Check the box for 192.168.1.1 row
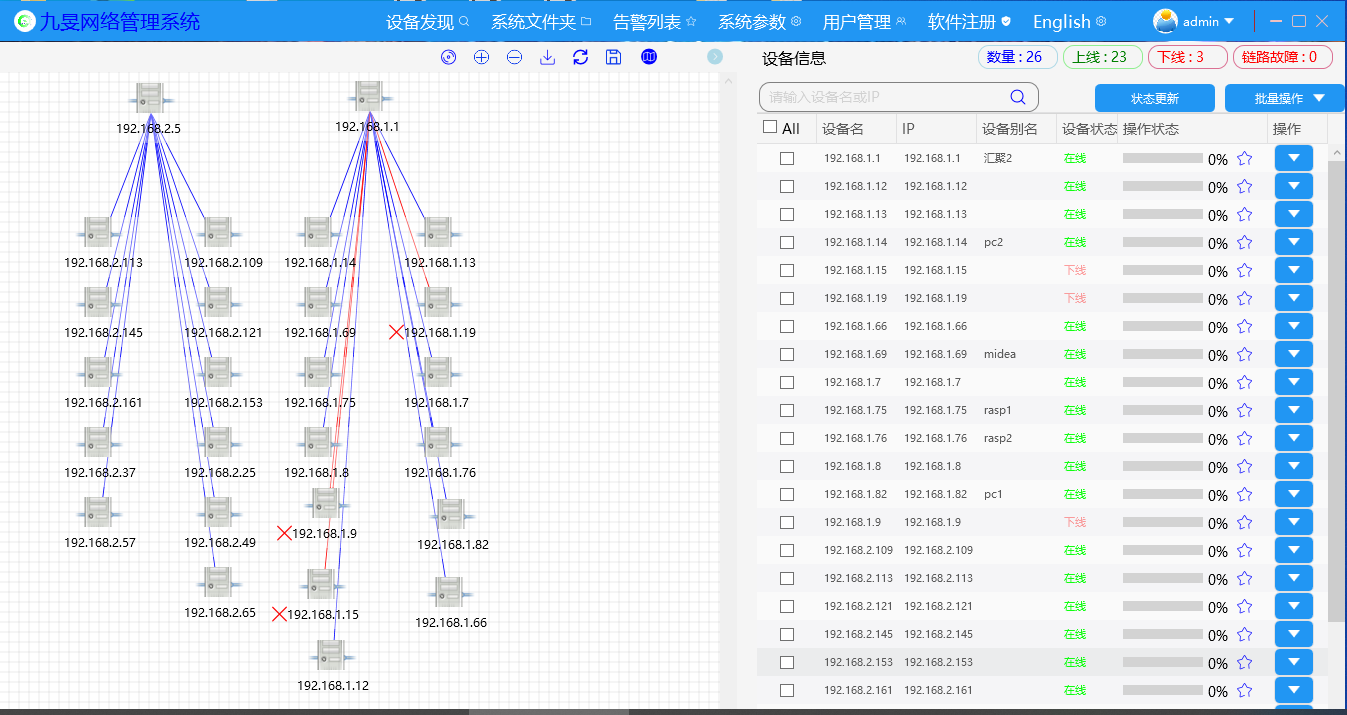The height and width of the screenshot is (715, 1347). (x=787, y=158)
